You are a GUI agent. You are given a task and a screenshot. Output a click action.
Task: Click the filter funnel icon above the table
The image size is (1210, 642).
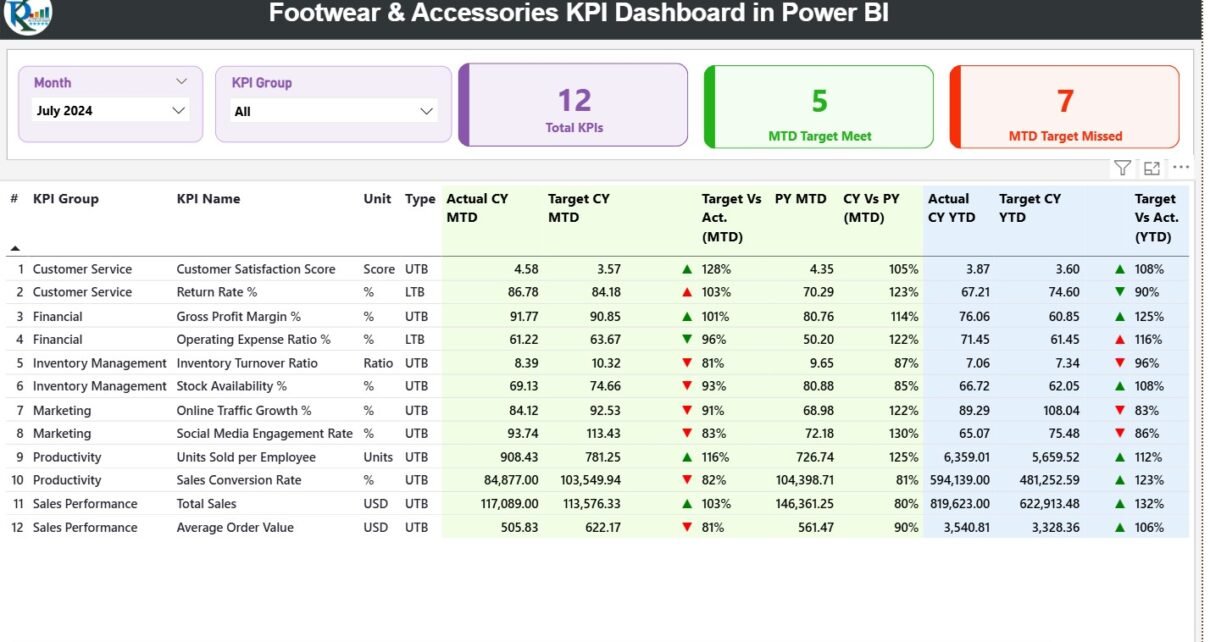pos(1123,168)
